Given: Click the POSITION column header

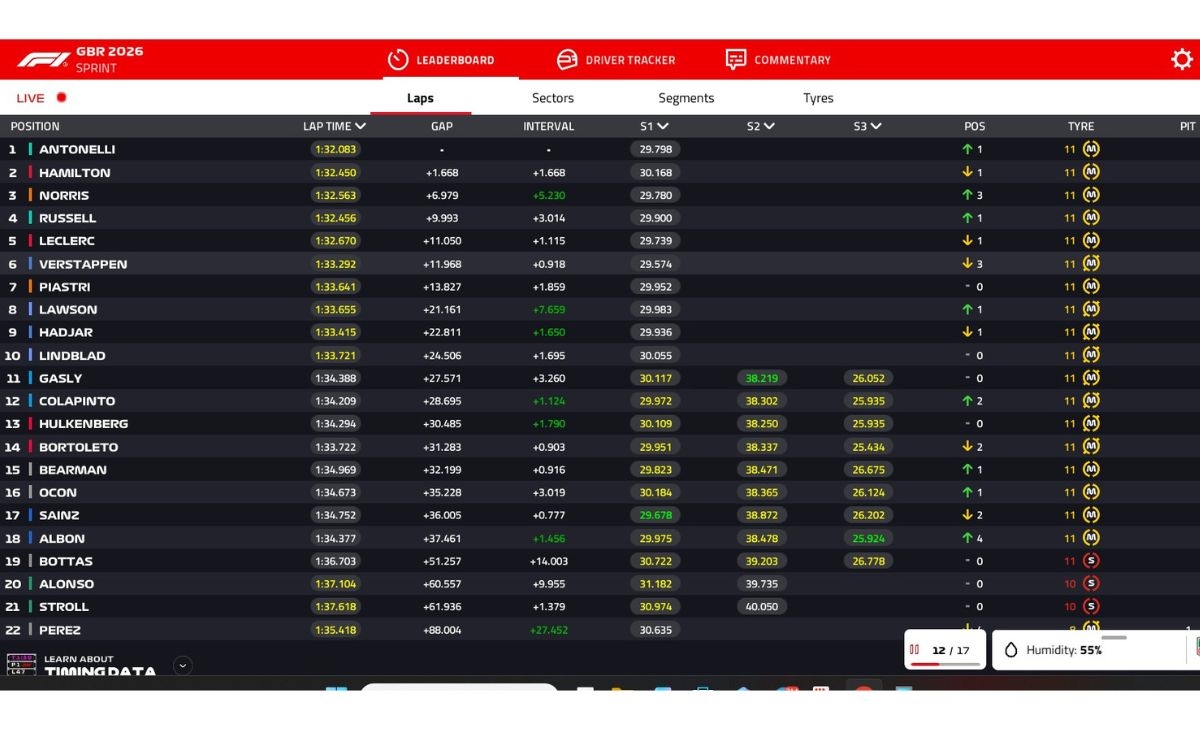Looking at the screenshot, I should point(35,126).
